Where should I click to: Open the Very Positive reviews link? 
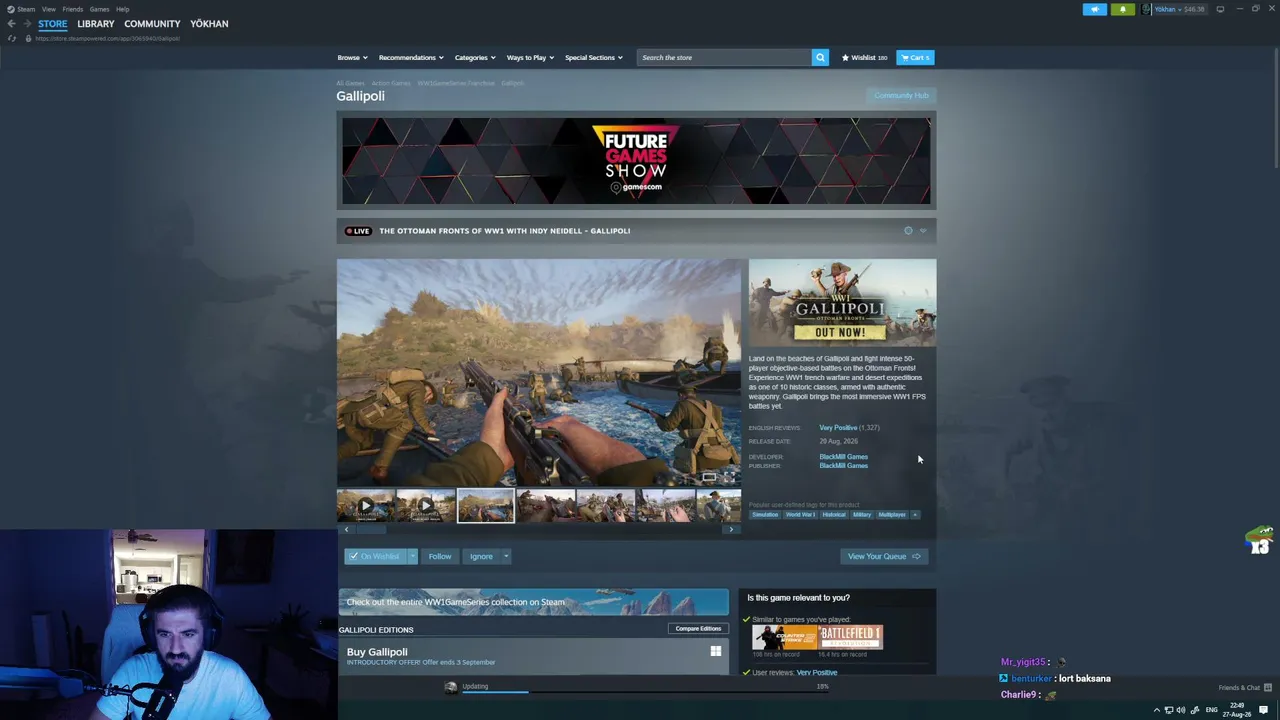click(838, 428)
